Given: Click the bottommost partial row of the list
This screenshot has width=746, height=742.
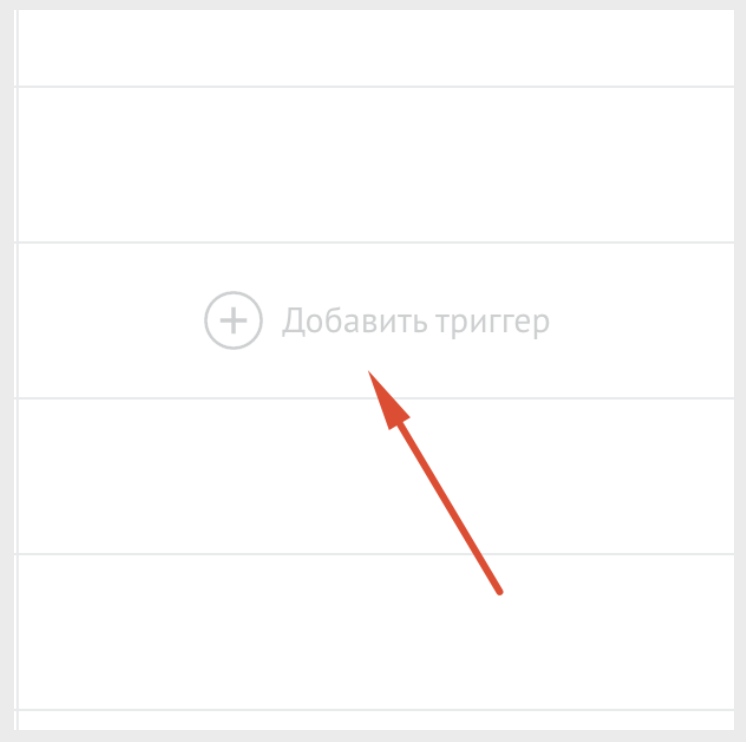Looking at the screenshot, I should pyautogui.click(x=376, y=720).
